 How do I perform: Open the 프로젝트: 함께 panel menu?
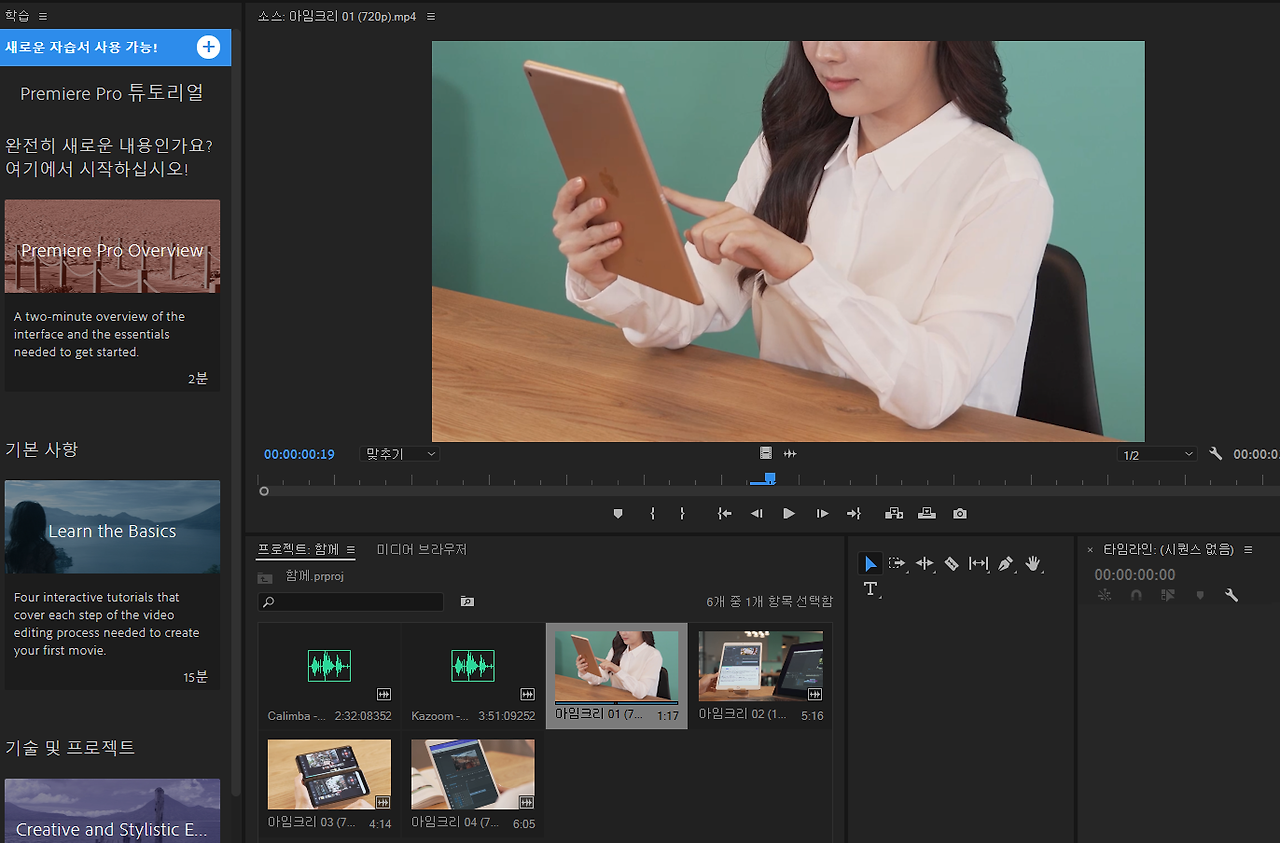coord(351,550)
